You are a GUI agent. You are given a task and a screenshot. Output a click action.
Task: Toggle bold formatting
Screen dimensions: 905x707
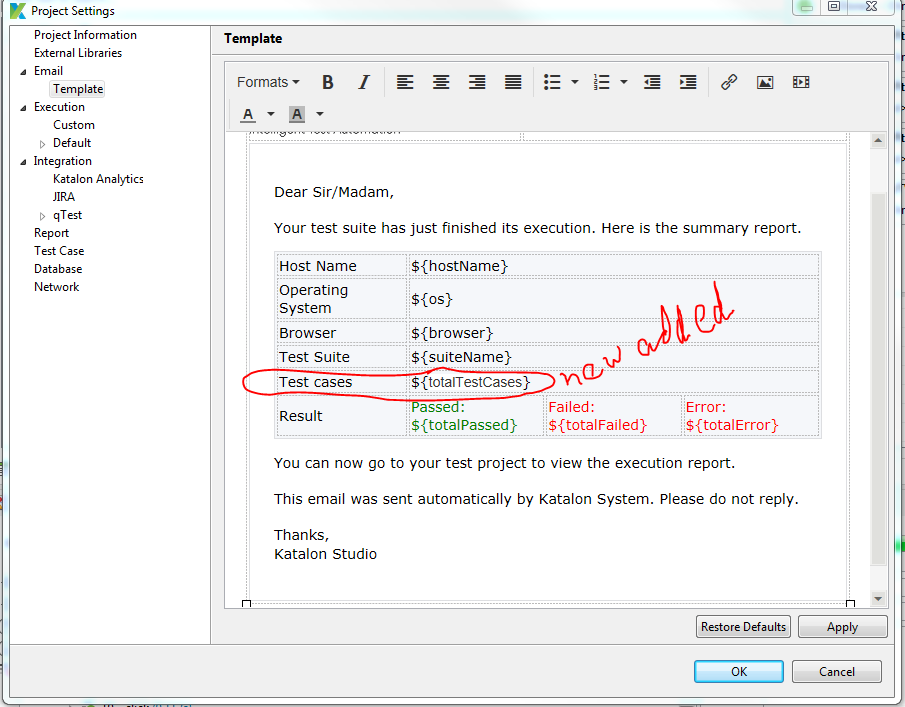pos(327,83)
